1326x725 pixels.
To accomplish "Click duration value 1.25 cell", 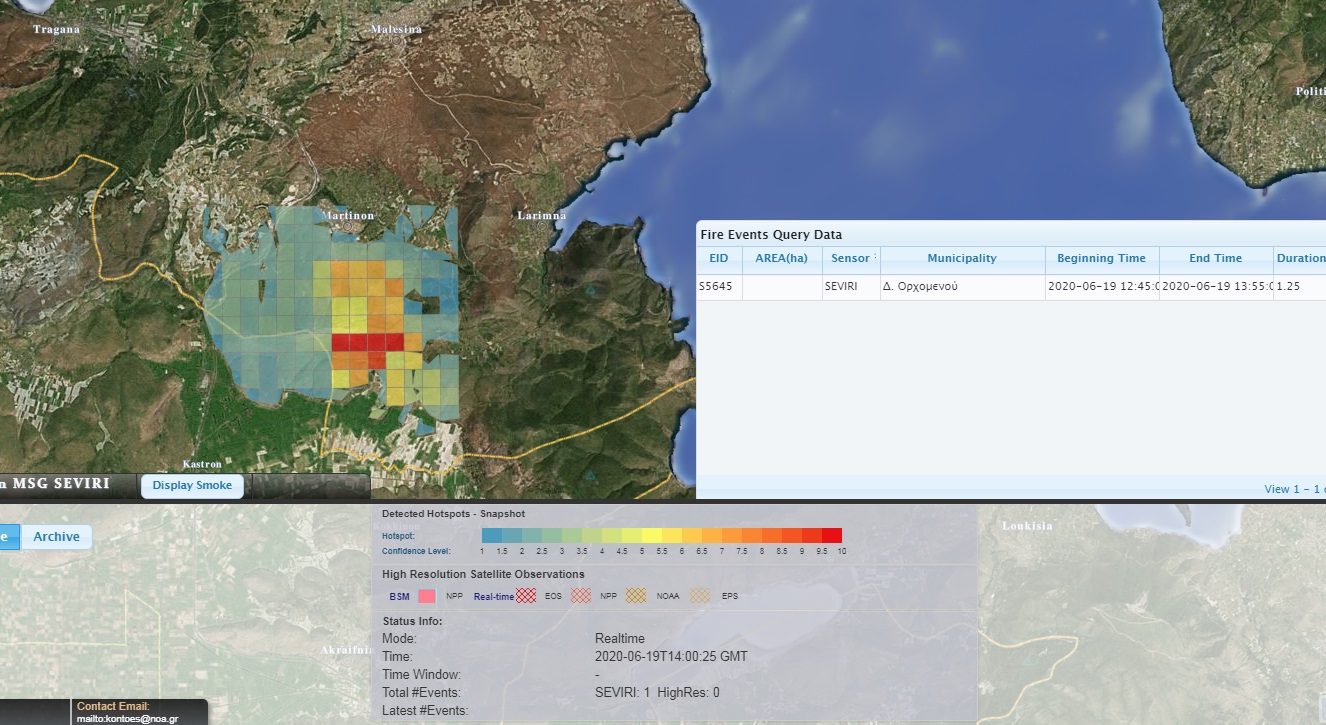I will tap(1300, 287).
